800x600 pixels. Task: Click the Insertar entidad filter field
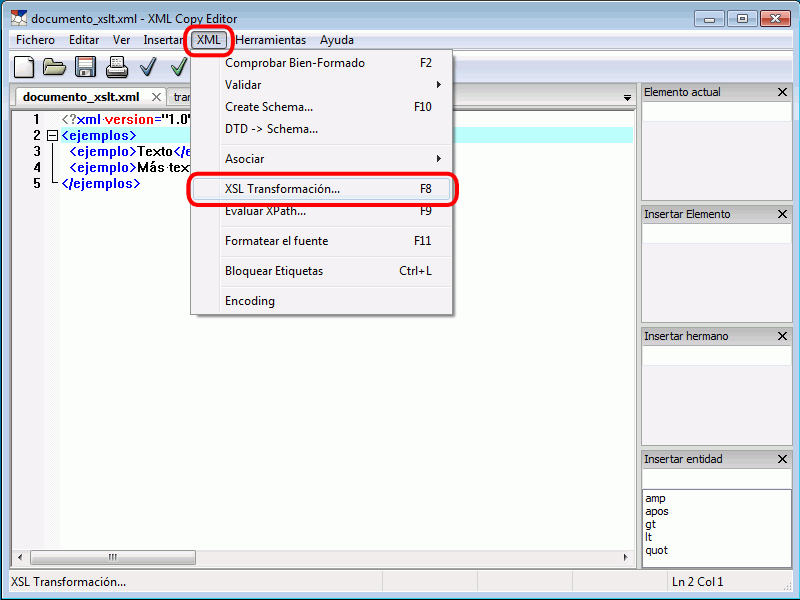(x=716, y=479)
